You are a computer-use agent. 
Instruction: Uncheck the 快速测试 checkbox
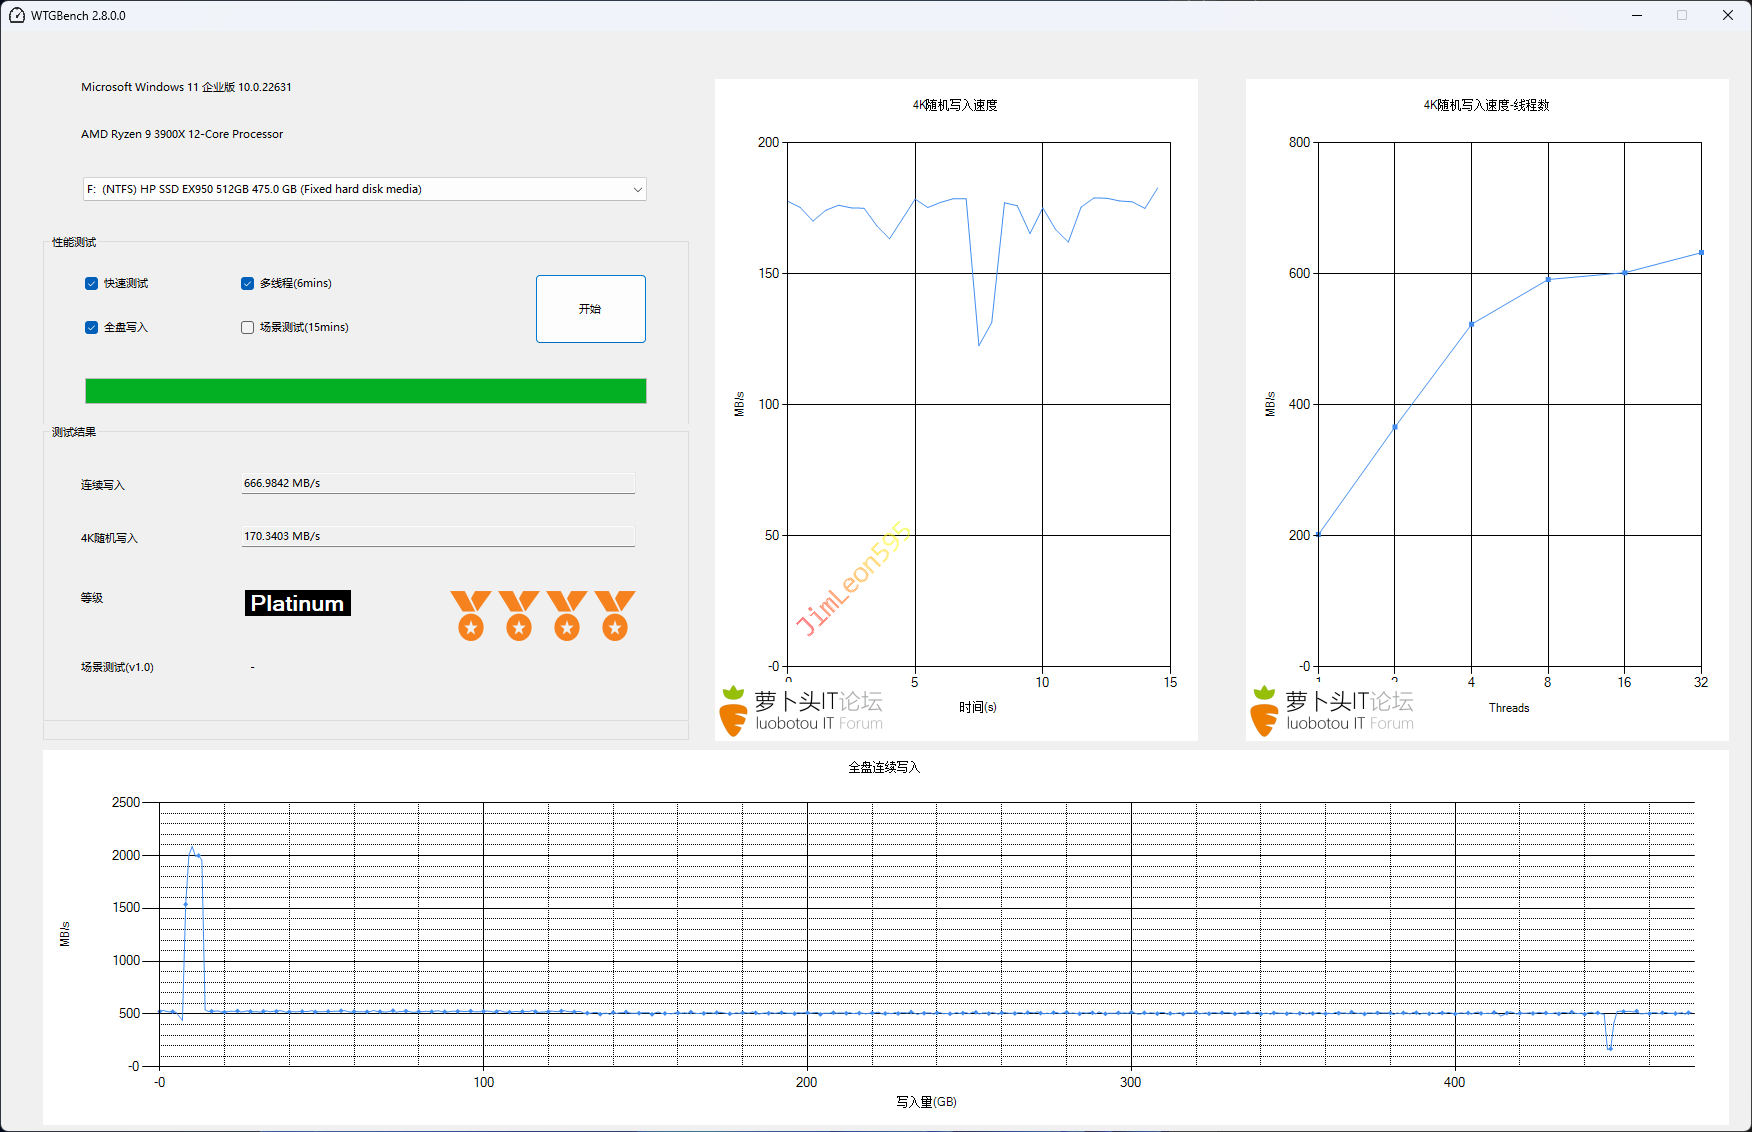(92, 284)
